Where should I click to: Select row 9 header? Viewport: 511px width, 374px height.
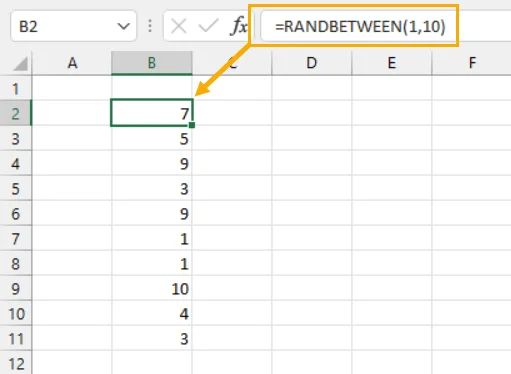[x=16, y=288]
